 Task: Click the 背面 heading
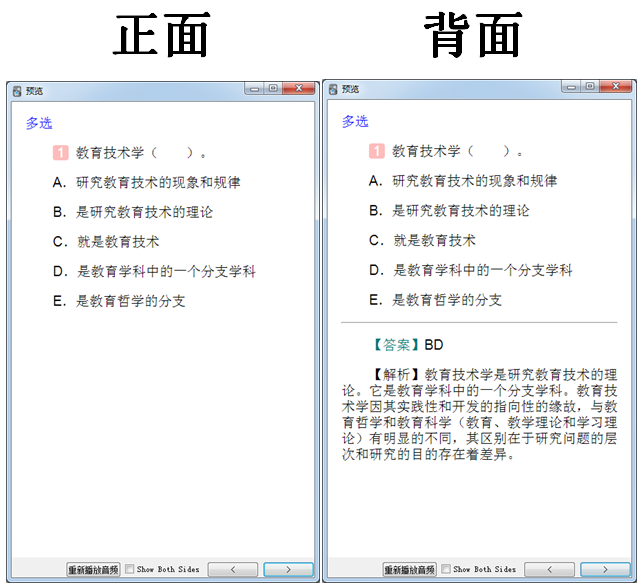[x=473, y=35]
